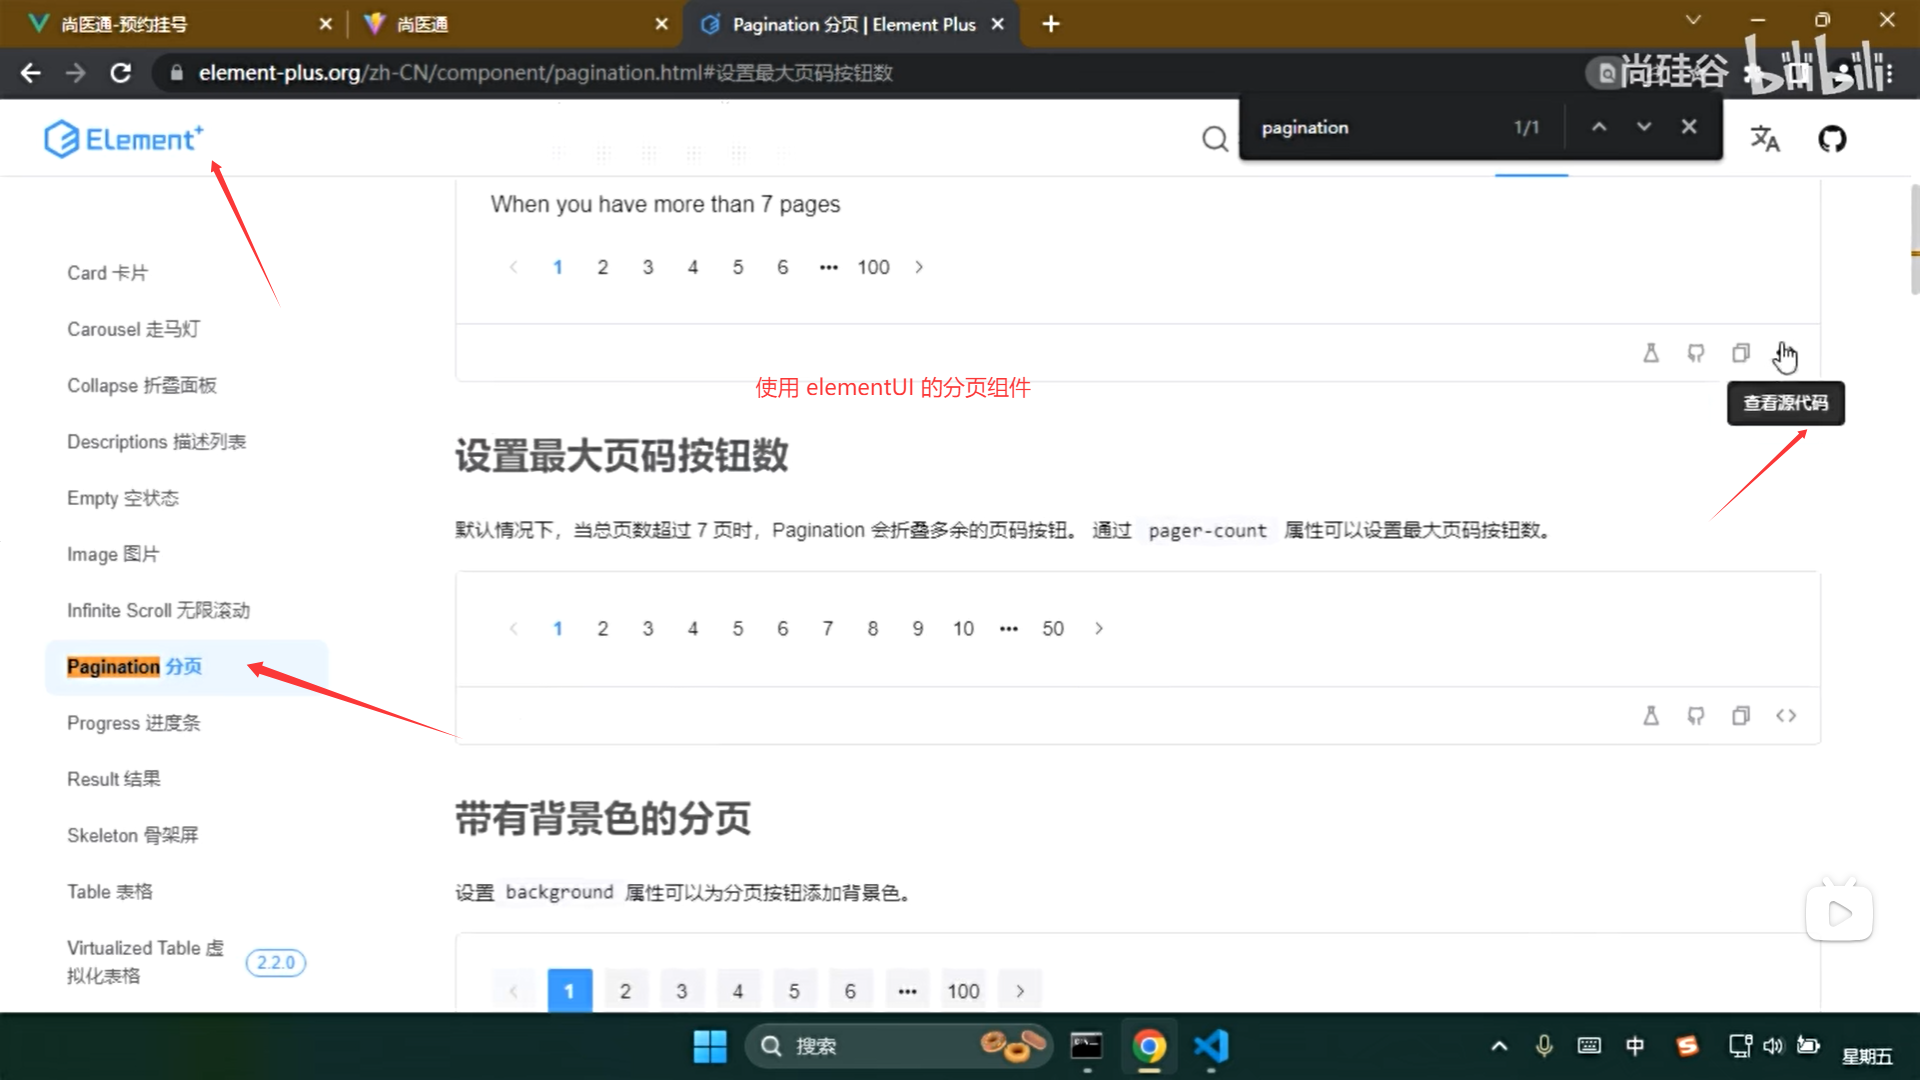Select page 5 in the demo pagination
Image resolution: width=1920 pixels, height=1080 pixels.
click(x=737, y=267)
